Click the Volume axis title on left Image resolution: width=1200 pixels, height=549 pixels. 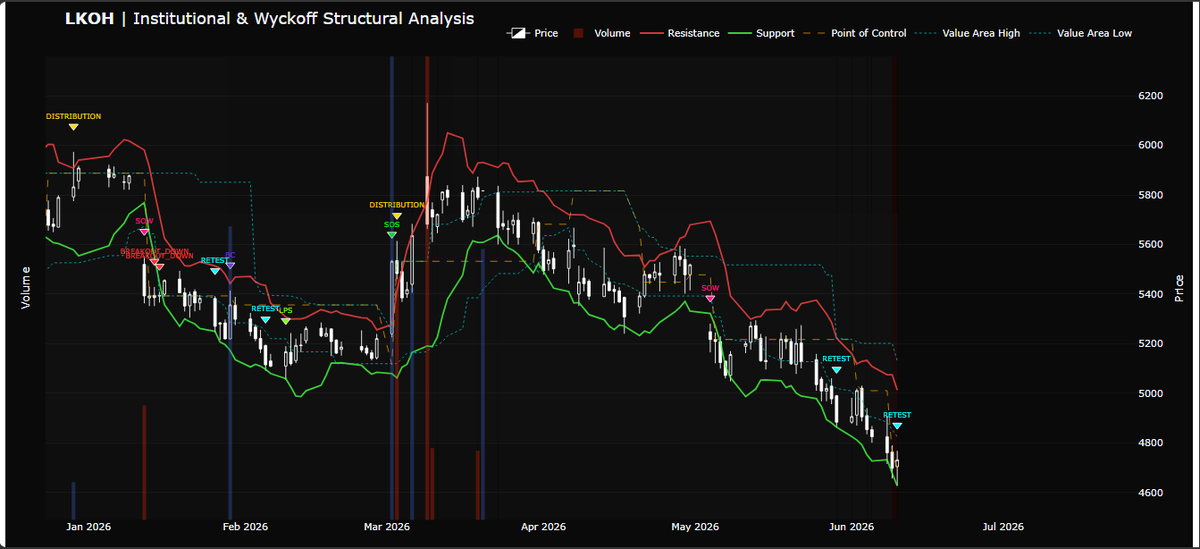[27, 287]
